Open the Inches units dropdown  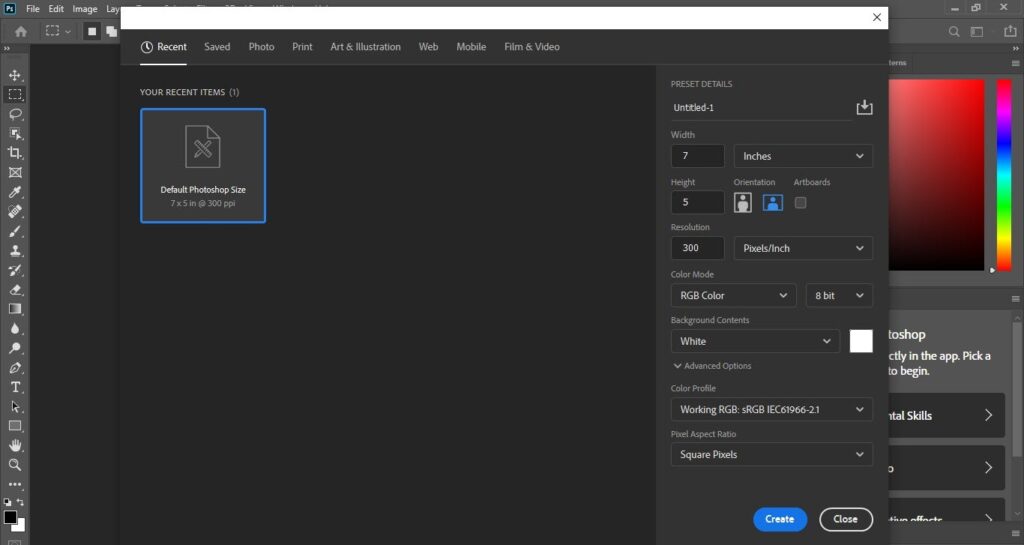803,156
